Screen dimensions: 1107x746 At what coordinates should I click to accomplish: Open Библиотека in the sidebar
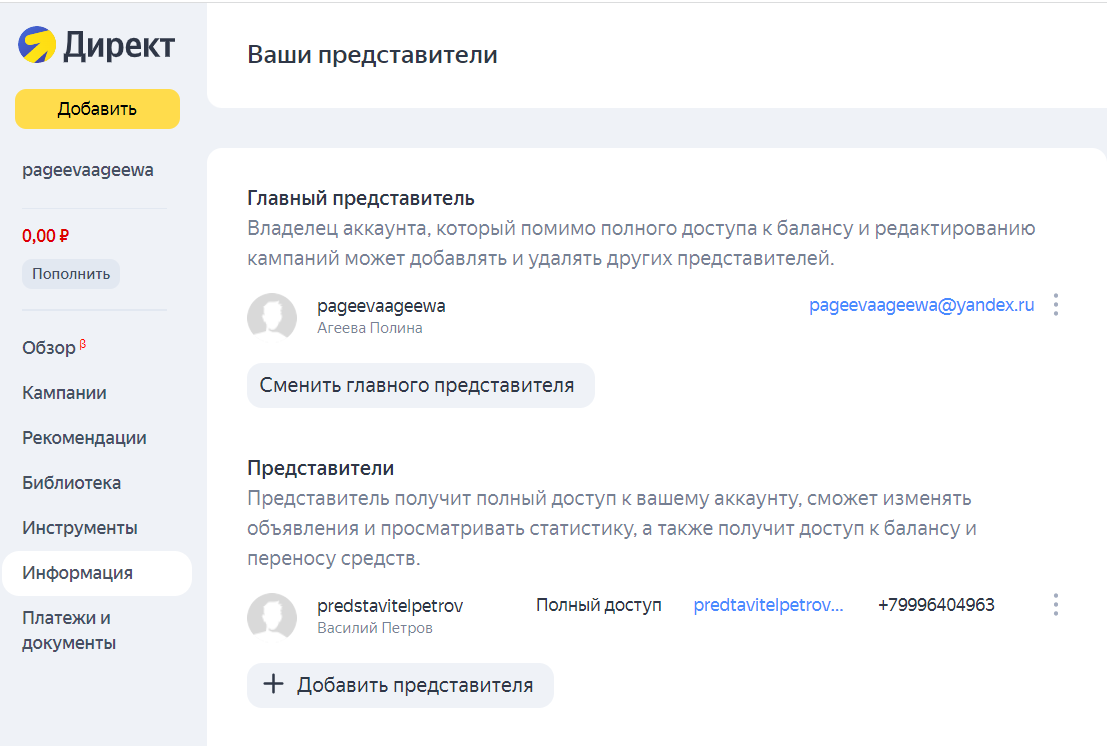71,483
